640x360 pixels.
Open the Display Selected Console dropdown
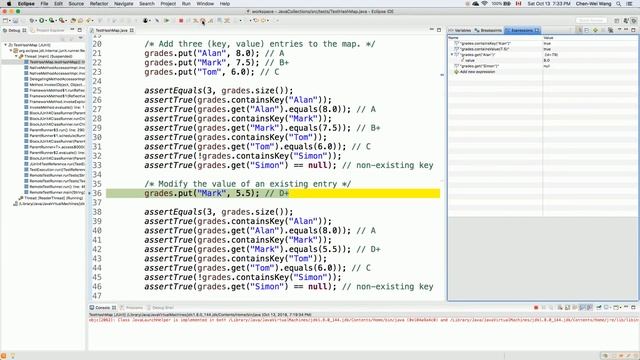[611, 308]
